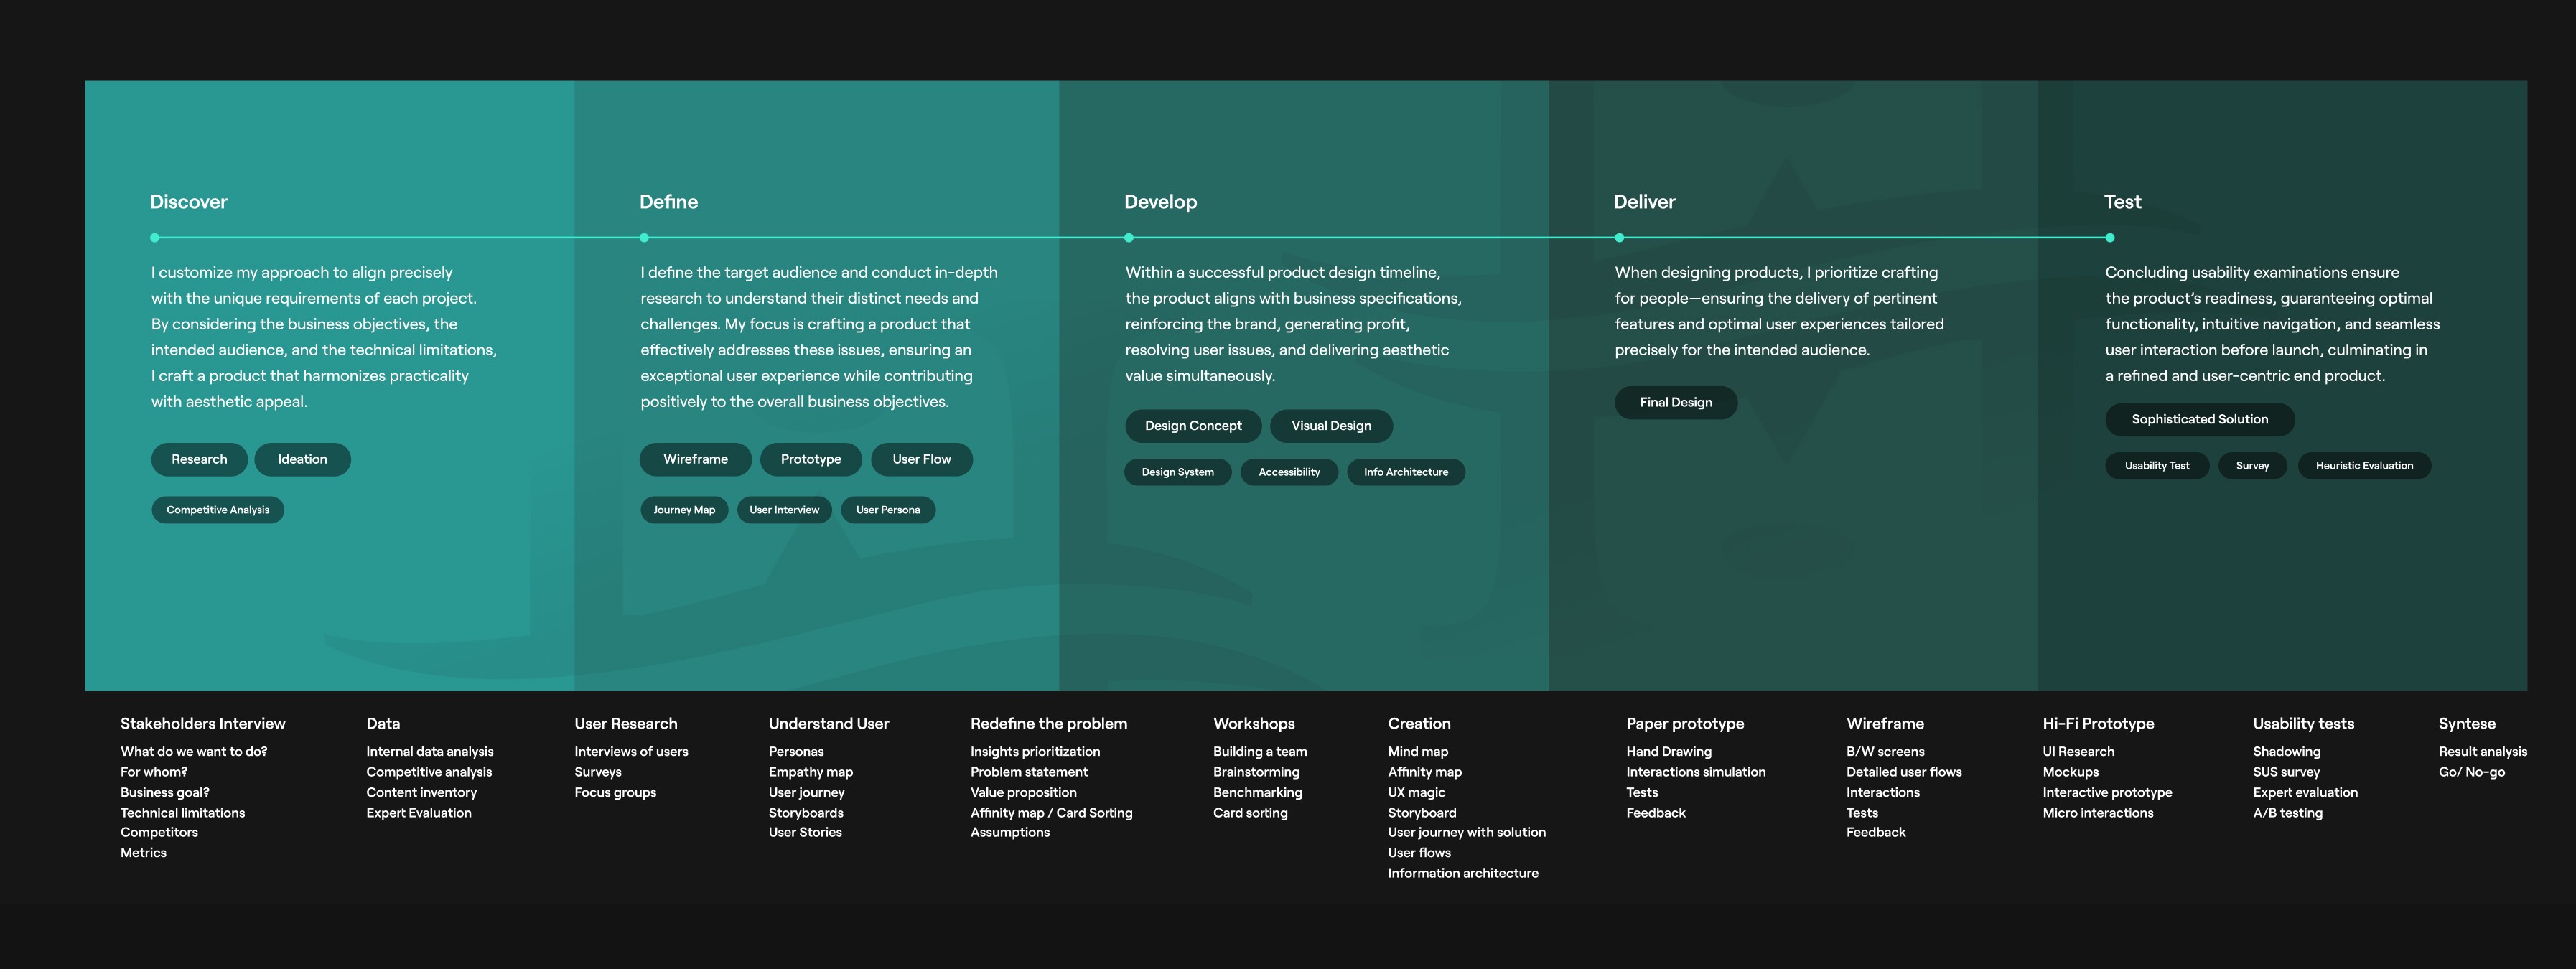This screenshot has width=2576, height=969.
Task: Choose the Accessibility tag
Action: click(x=1288, y=472)
